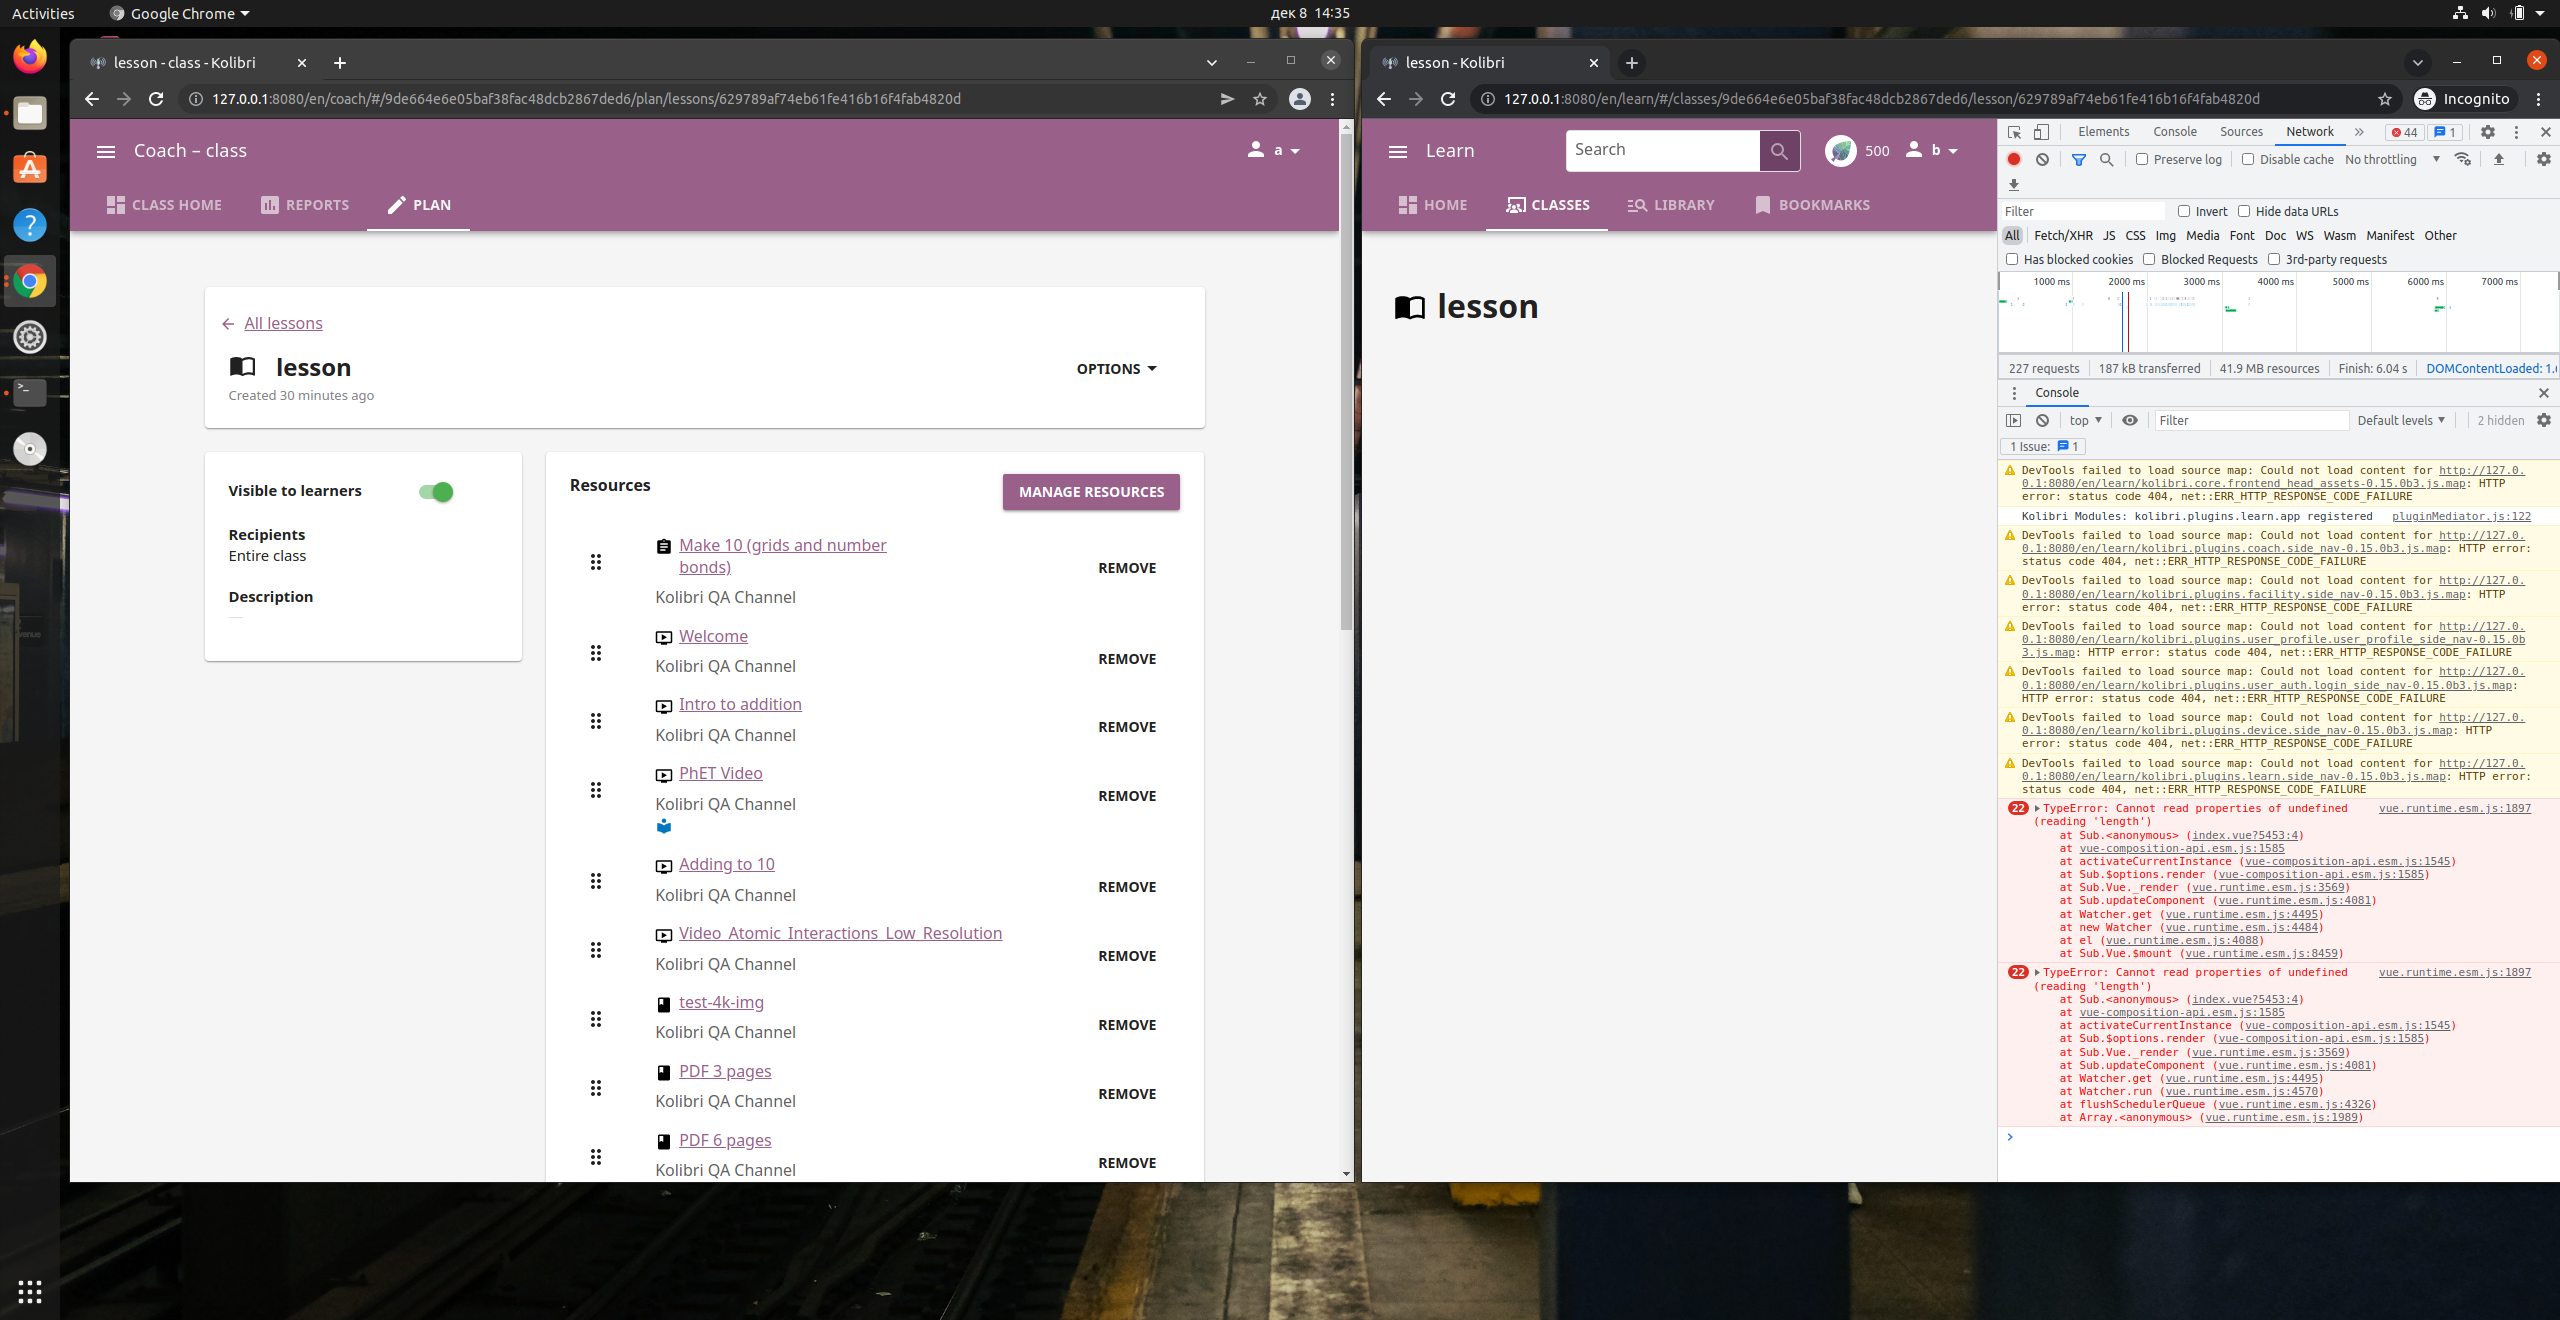The height and width of the screenshot is (1320, 2560).
Task: Open user menu 'a' in Coach window
Action: click(x=1274, y=151)
